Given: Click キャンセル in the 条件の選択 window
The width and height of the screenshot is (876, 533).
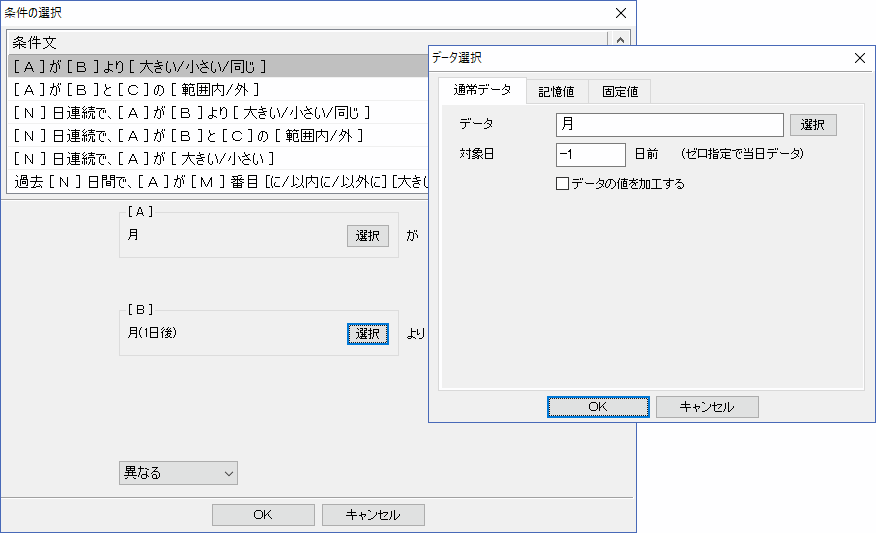Looking at the screenshot, I should pyautogui.click(x=373, y=515).
